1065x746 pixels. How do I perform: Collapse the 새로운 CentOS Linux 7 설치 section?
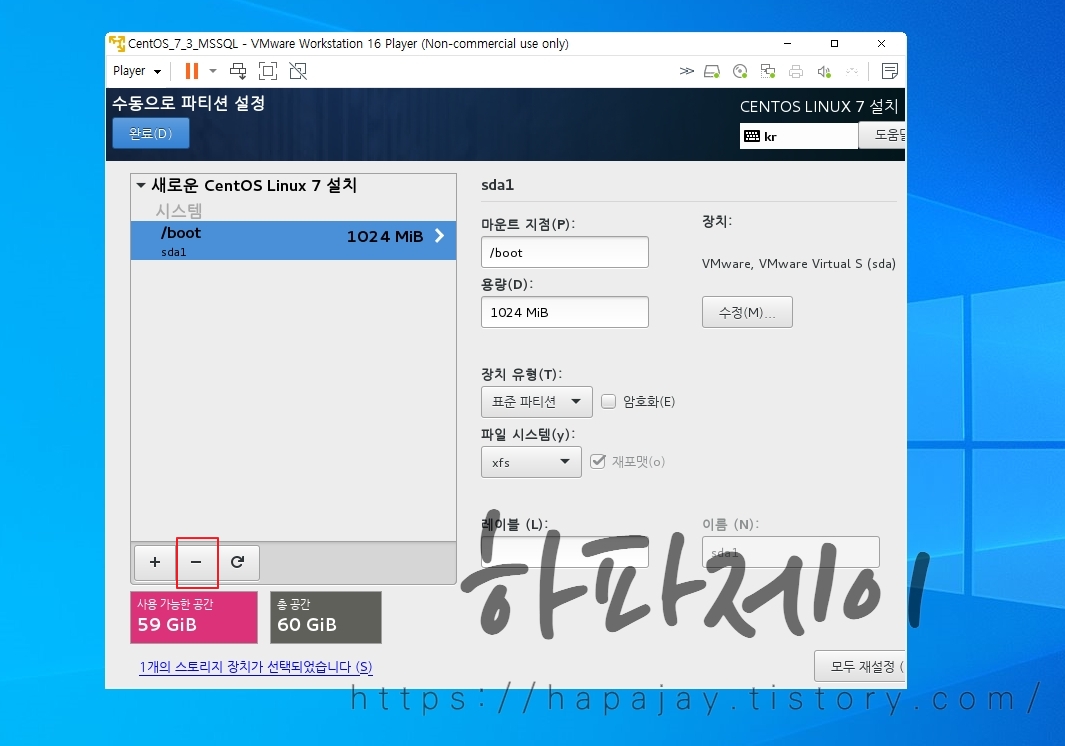[x=141, y=185]
